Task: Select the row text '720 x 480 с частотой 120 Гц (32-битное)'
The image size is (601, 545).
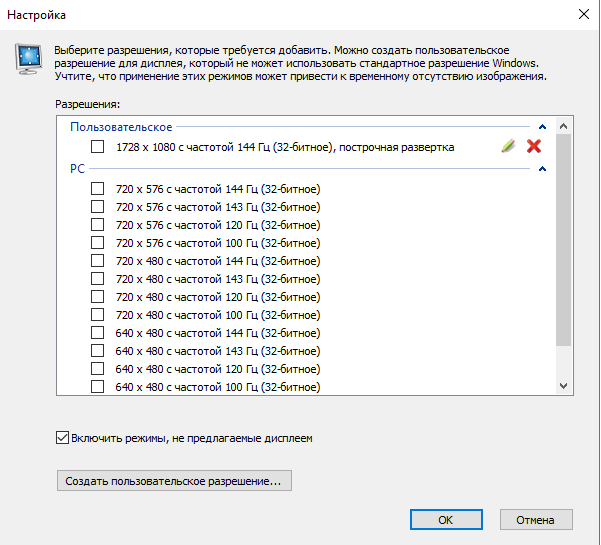Action: [x=218, y=297]
